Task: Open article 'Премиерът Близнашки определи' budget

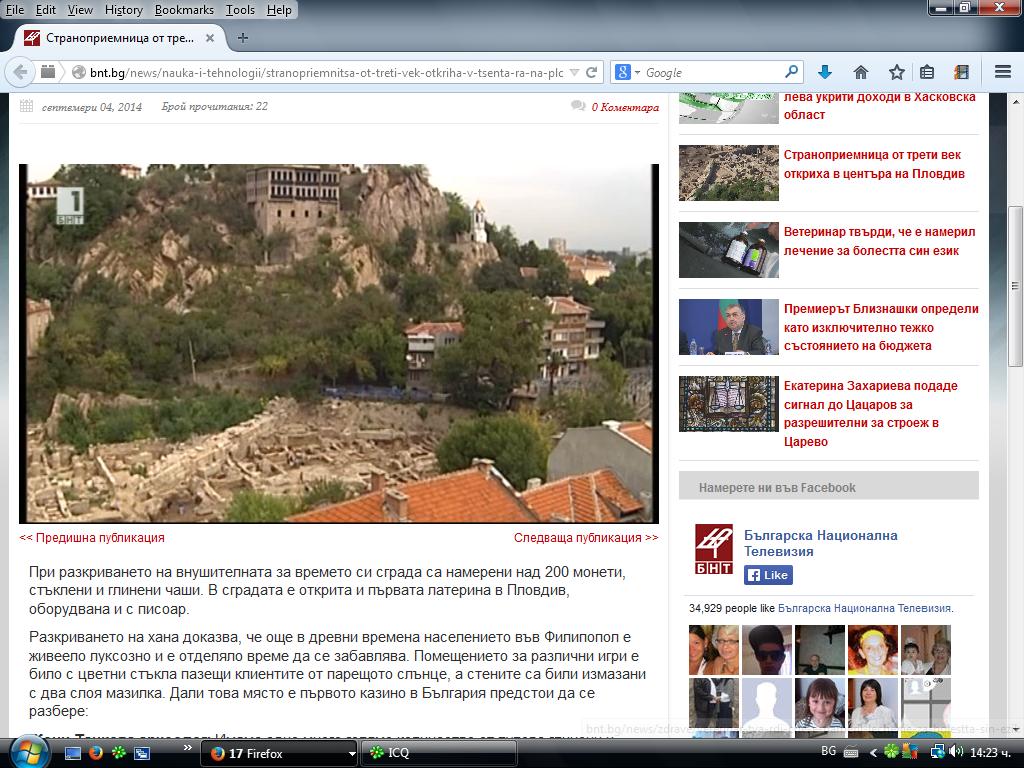Action: (x=881, y=327)
